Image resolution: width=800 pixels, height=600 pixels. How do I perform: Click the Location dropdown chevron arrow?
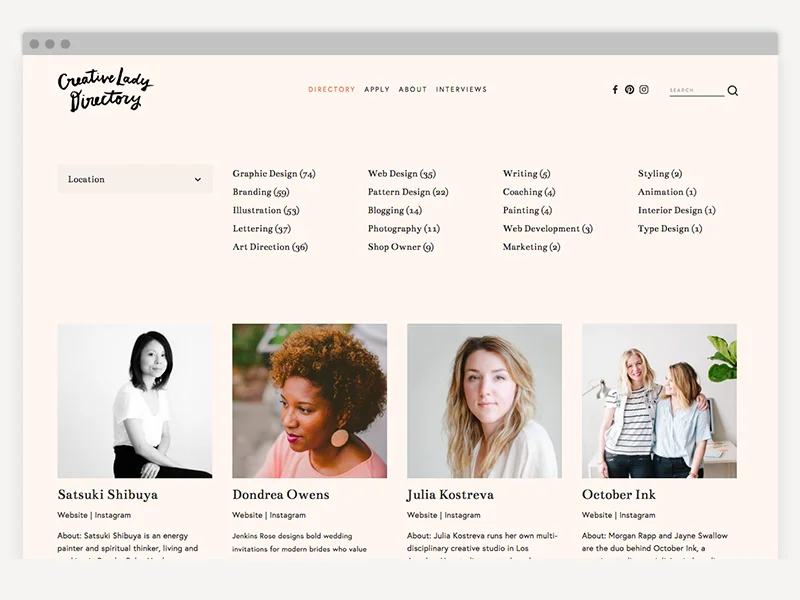point(197,180)
